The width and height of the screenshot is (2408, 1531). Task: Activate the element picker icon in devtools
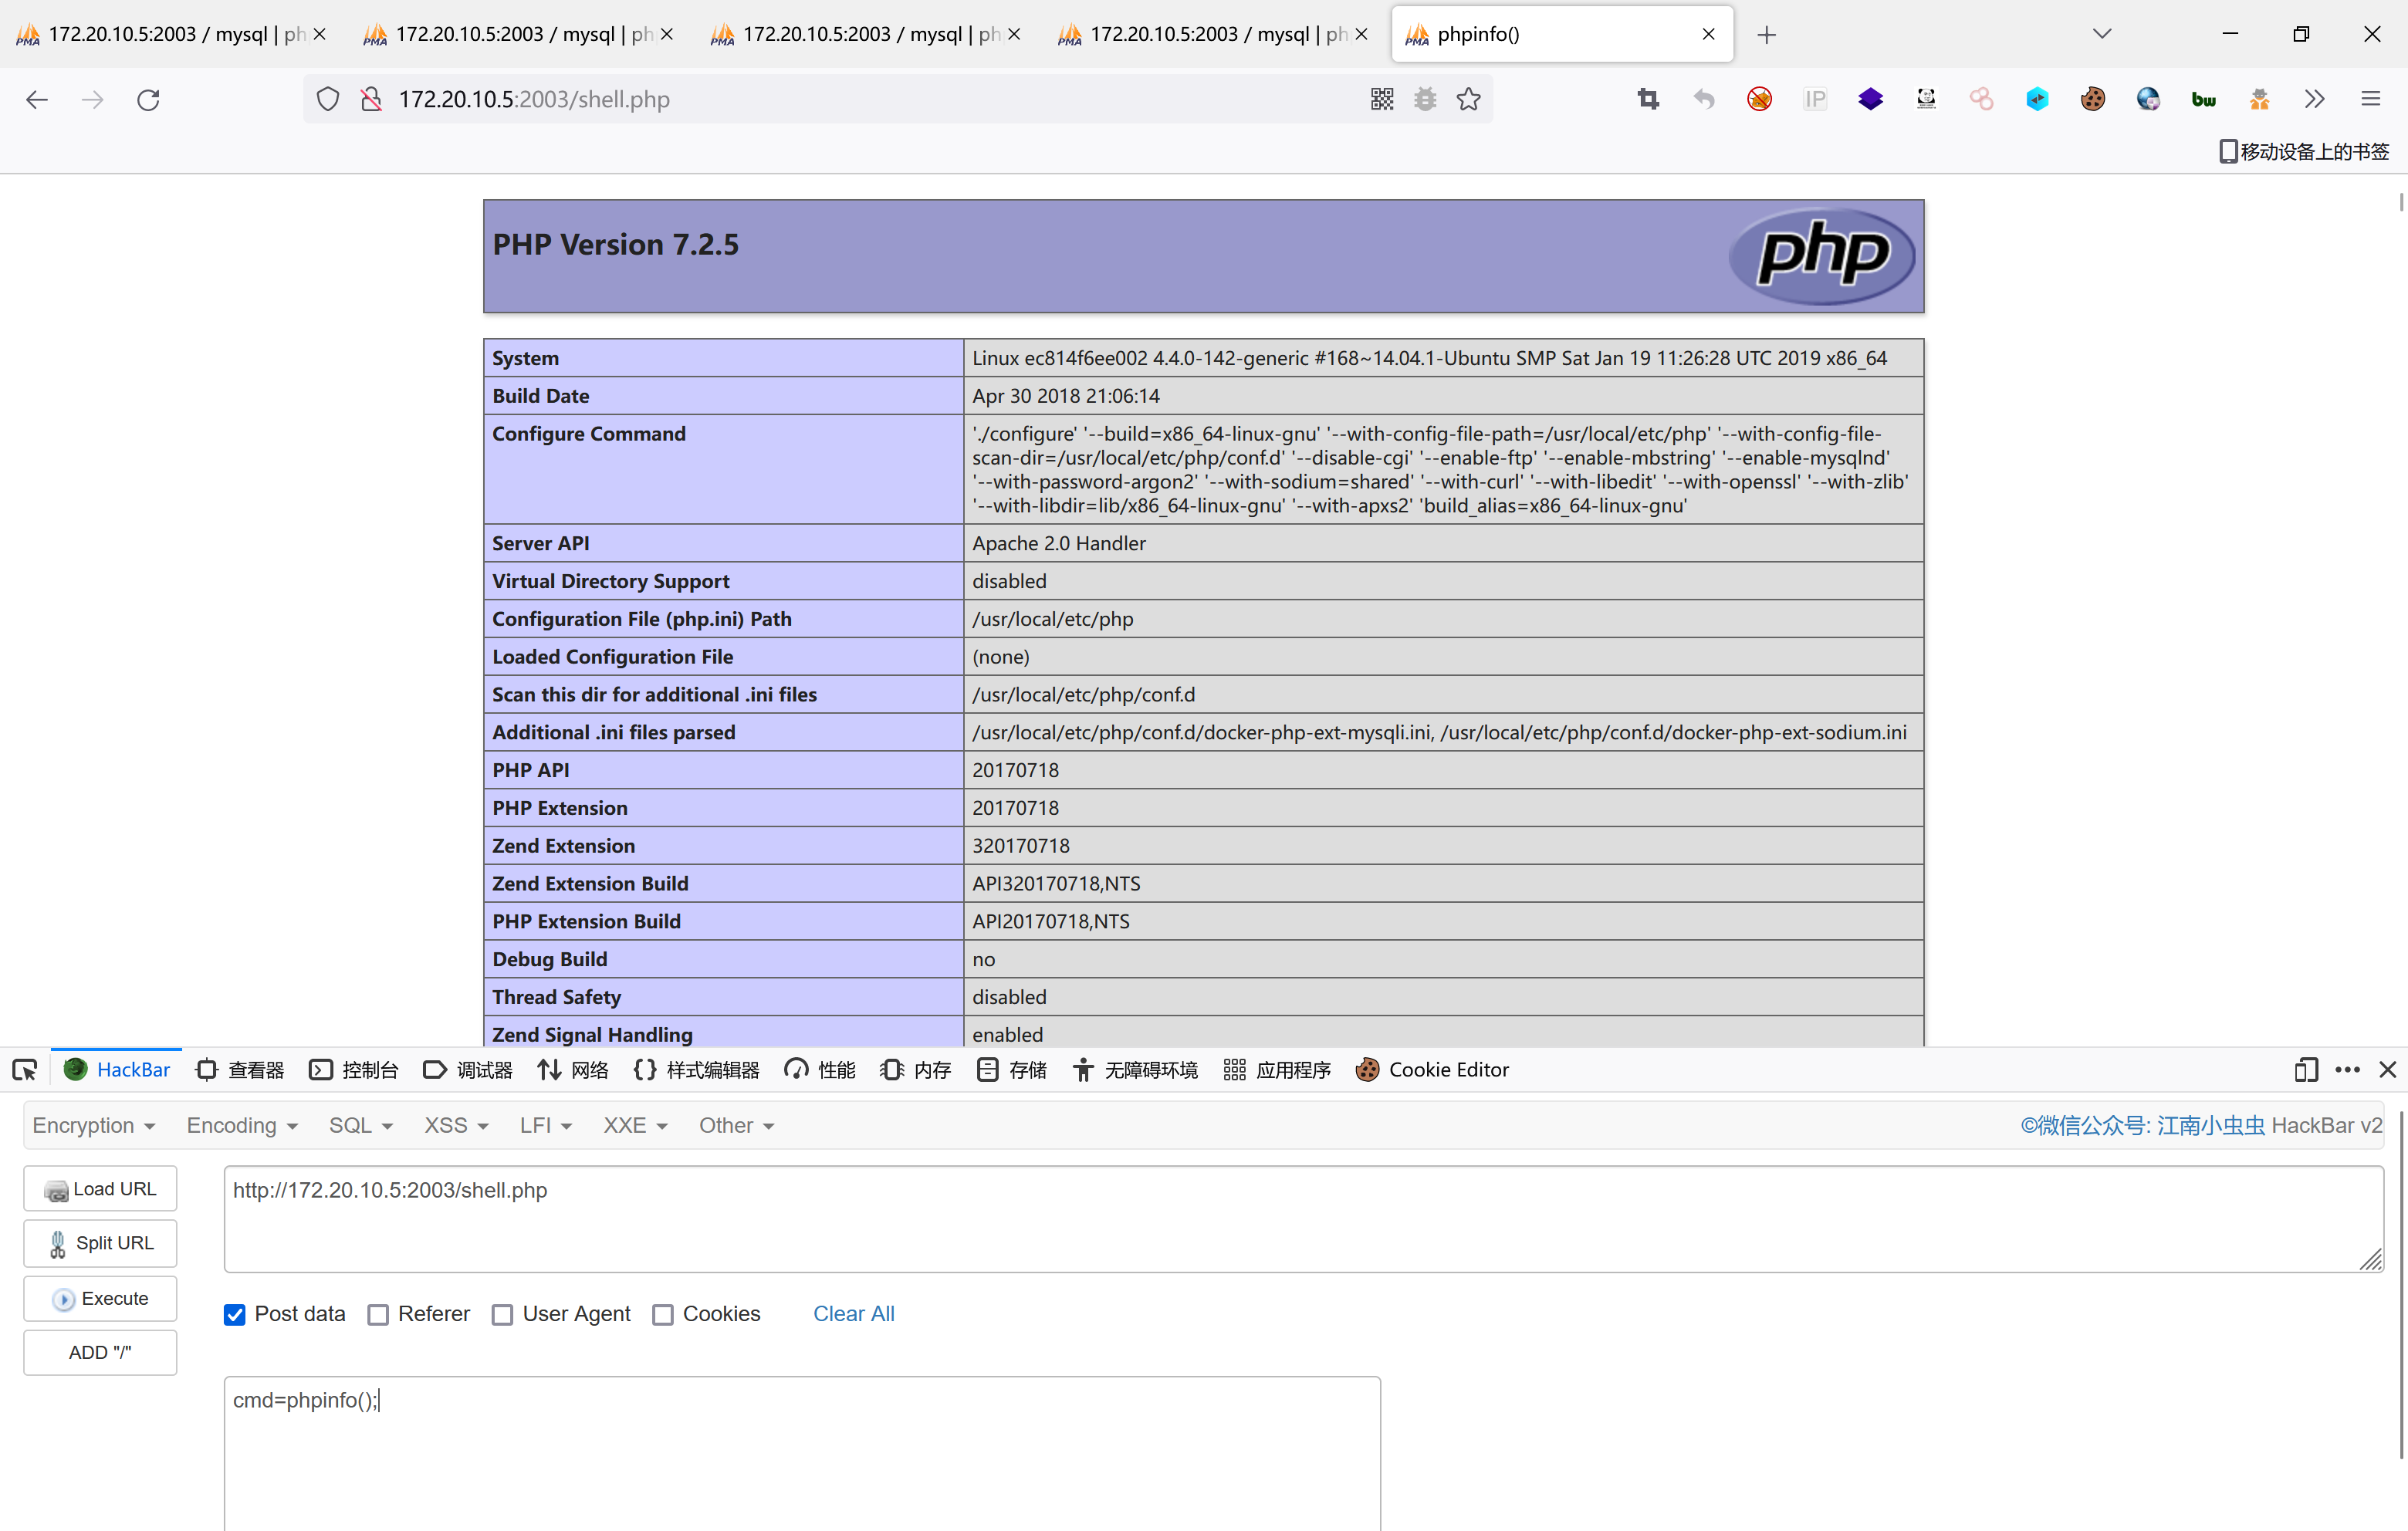[25, 1070]
